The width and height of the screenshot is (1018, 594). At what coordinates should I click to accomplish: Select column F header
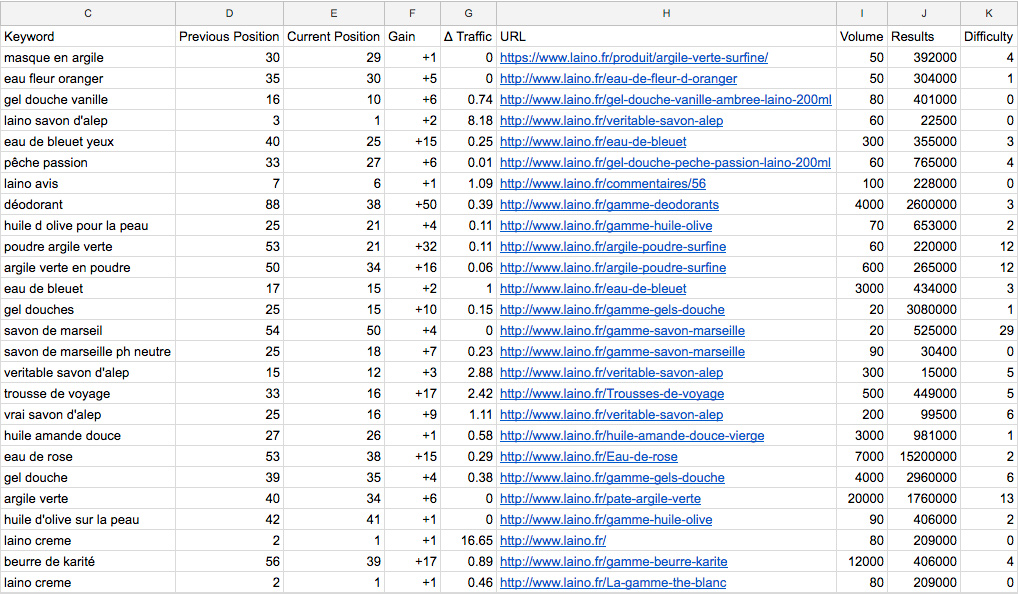(x=412, y=13)
